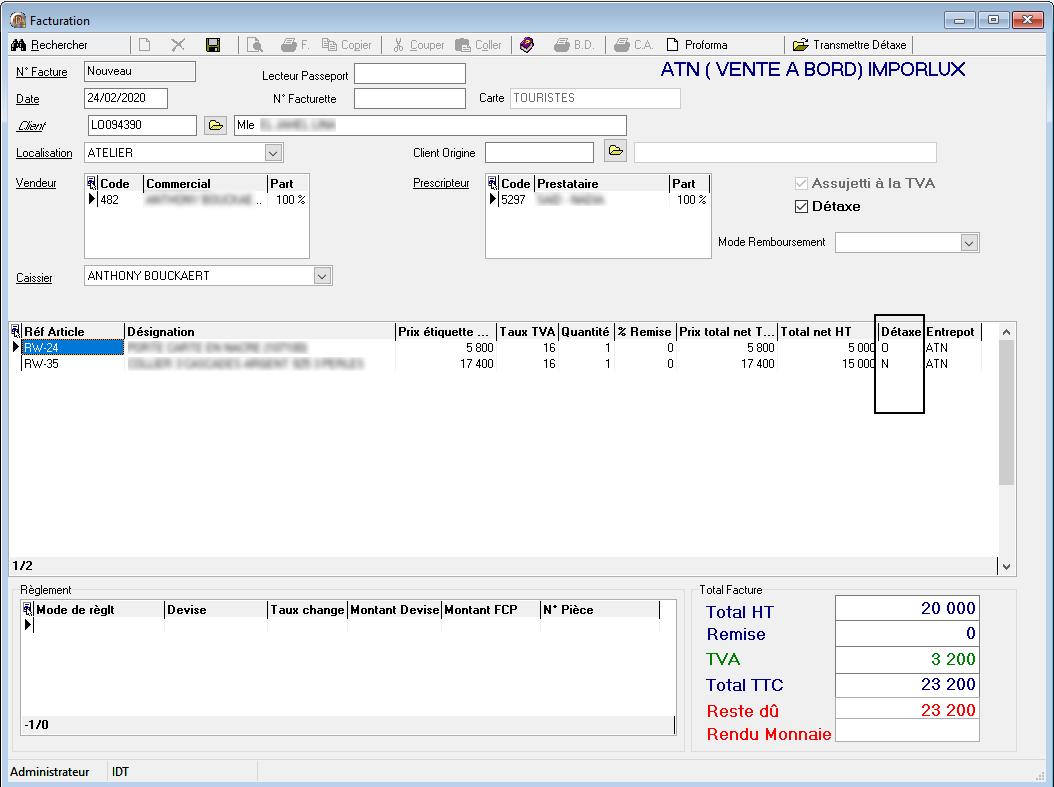Open Client Origine folder browse icon
This screenshot has height=787, width=1054.
(x=615, y=152)
